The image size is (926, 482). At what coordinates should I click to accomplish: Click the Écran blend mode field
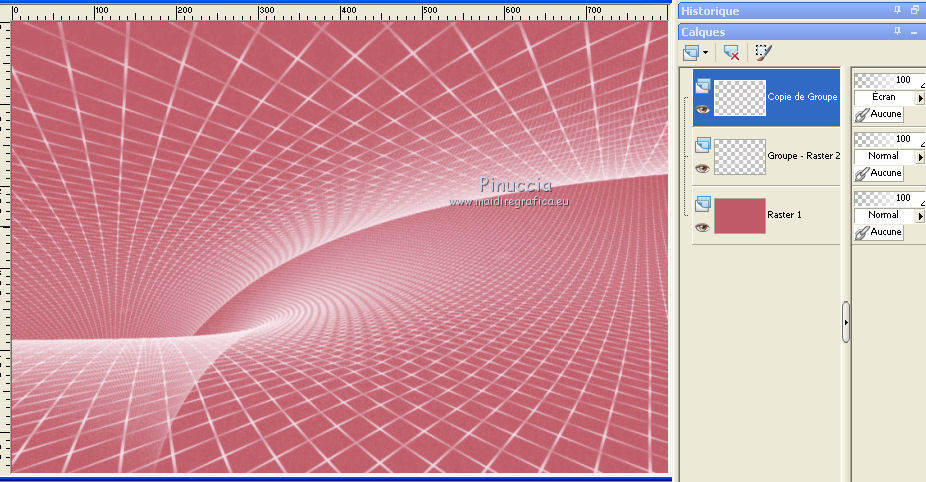(884, 97)
